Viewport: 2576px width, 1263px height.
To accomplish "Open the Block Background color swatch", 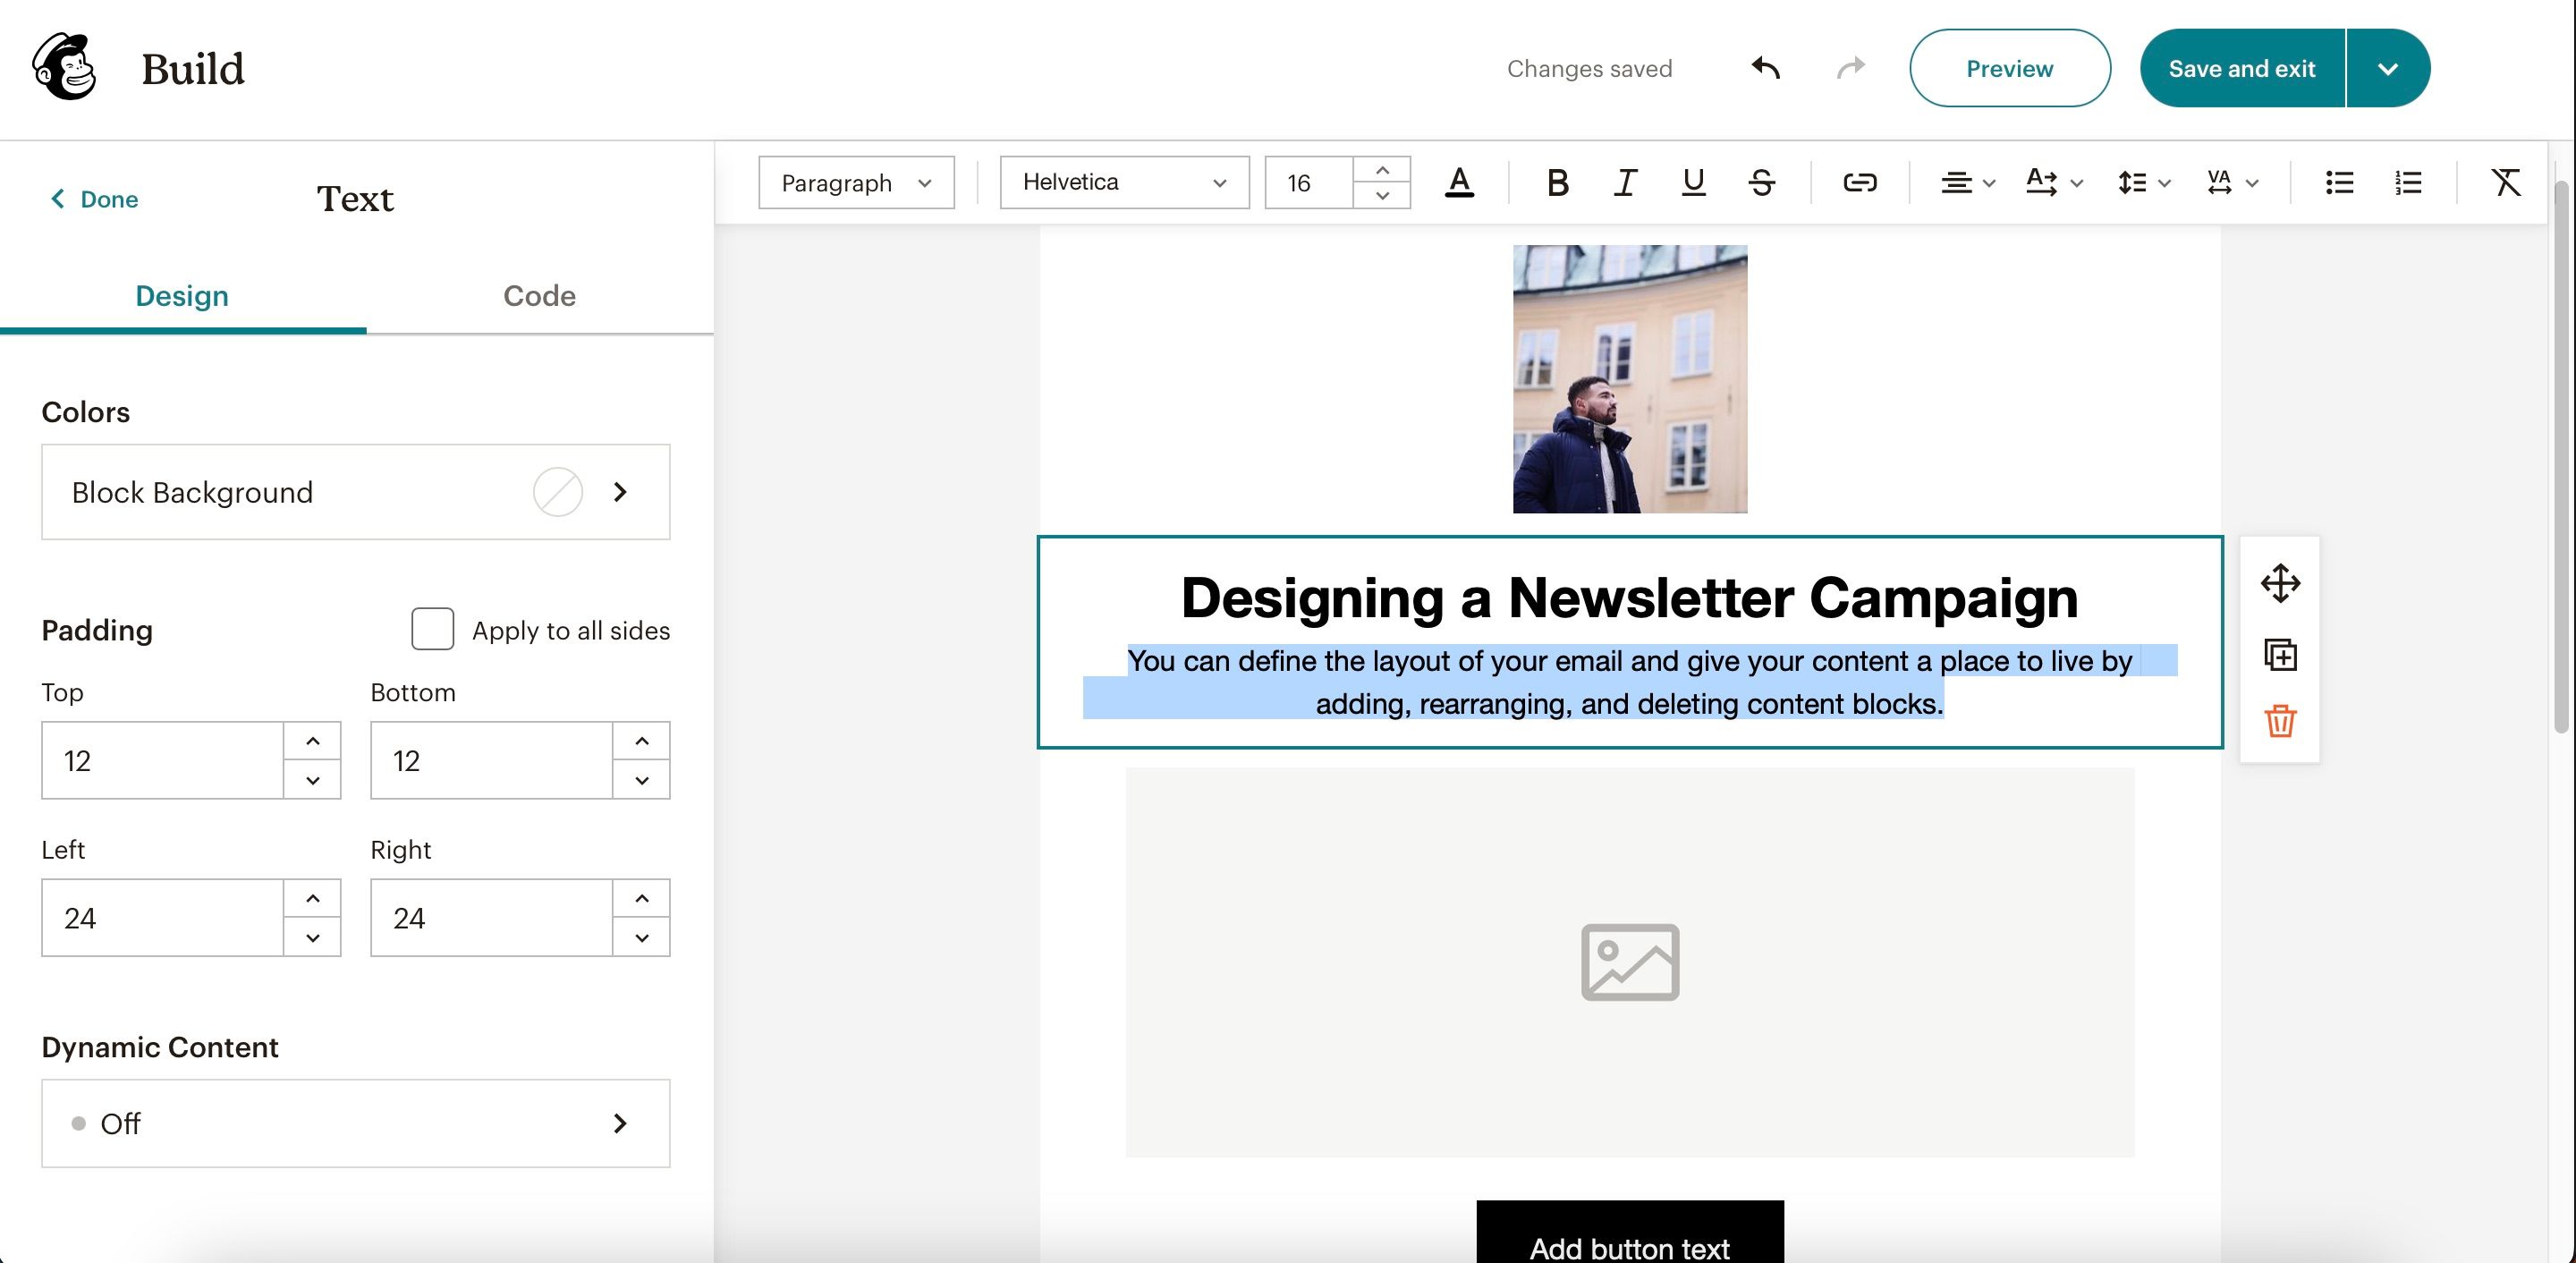I will (x=557, y=492).
